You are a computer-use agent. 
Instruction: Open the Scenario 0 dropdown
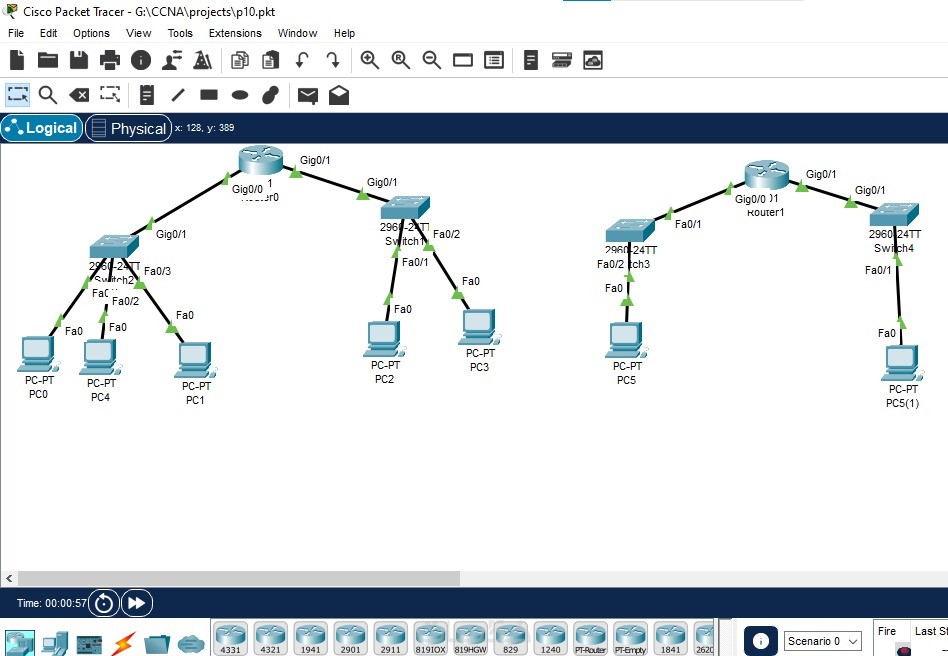click(x=823, y=641)
